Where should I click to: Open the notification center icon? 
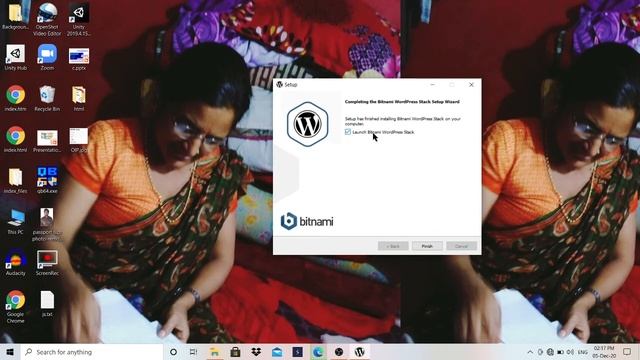(627, 352)
